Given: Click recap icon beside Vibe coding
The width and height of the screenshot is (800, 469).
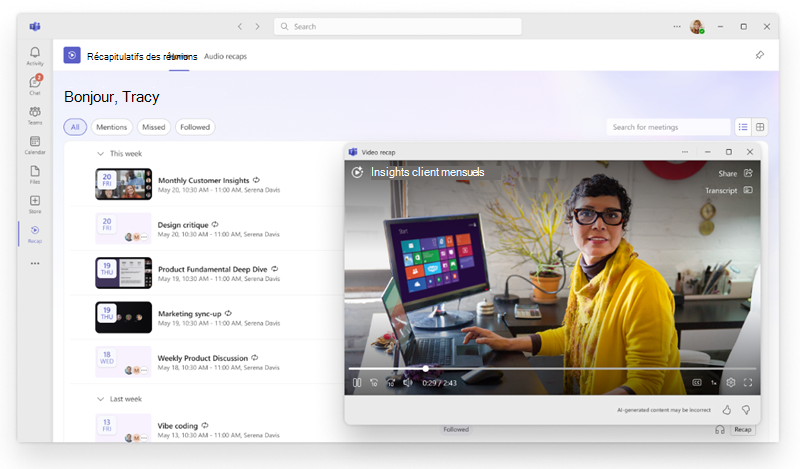Looking at the screenshot, I should click(205, 425).
